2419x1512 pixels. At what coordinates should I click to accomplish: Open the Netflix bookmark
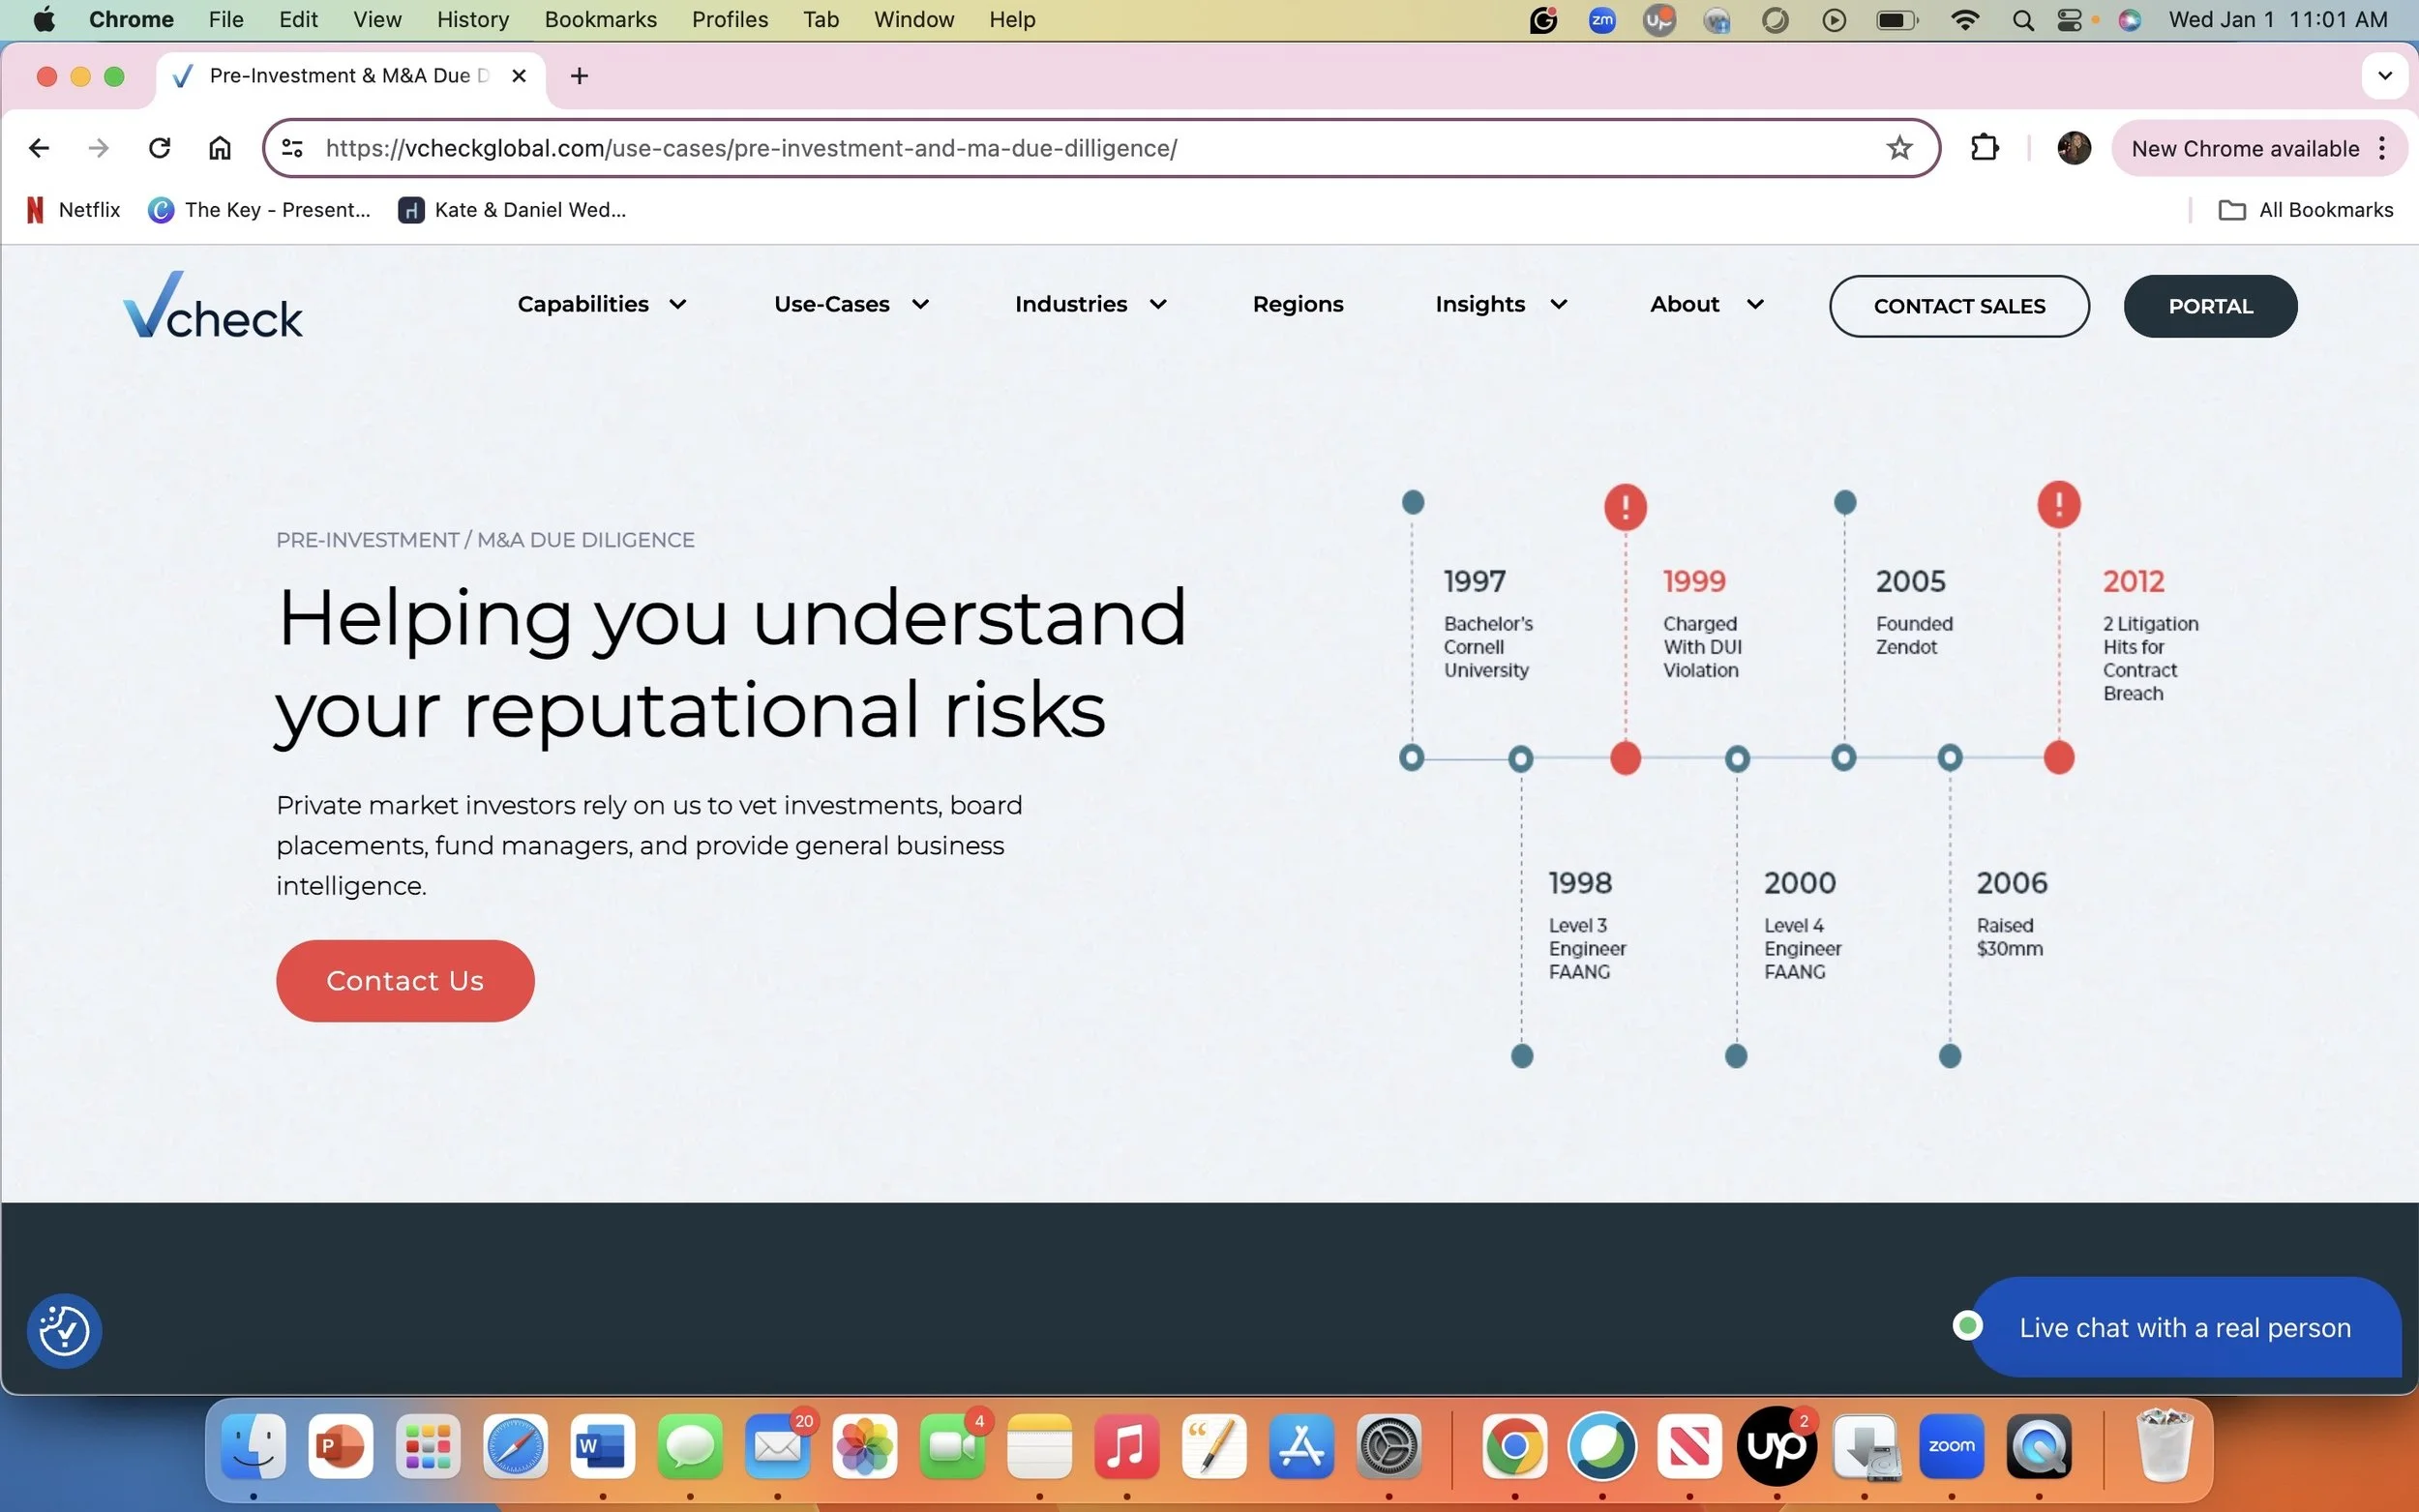pyautogui.click(x=74, y=210)
